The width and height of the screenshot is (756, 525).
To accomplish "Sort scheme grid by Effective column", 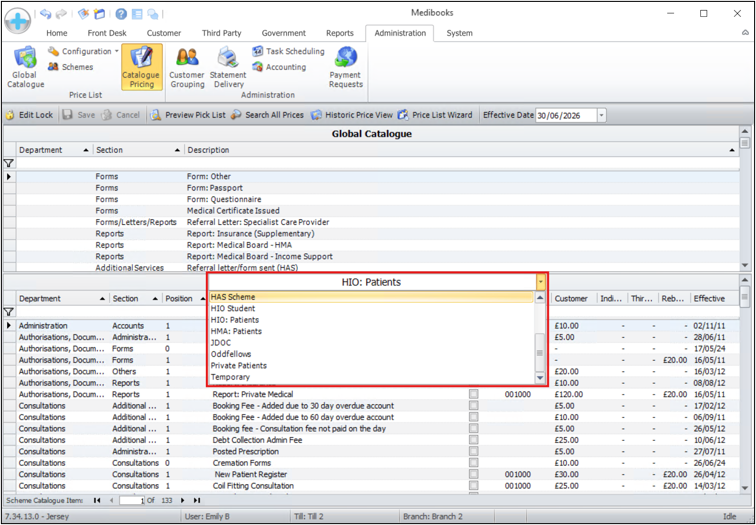I will pos(714,298).
